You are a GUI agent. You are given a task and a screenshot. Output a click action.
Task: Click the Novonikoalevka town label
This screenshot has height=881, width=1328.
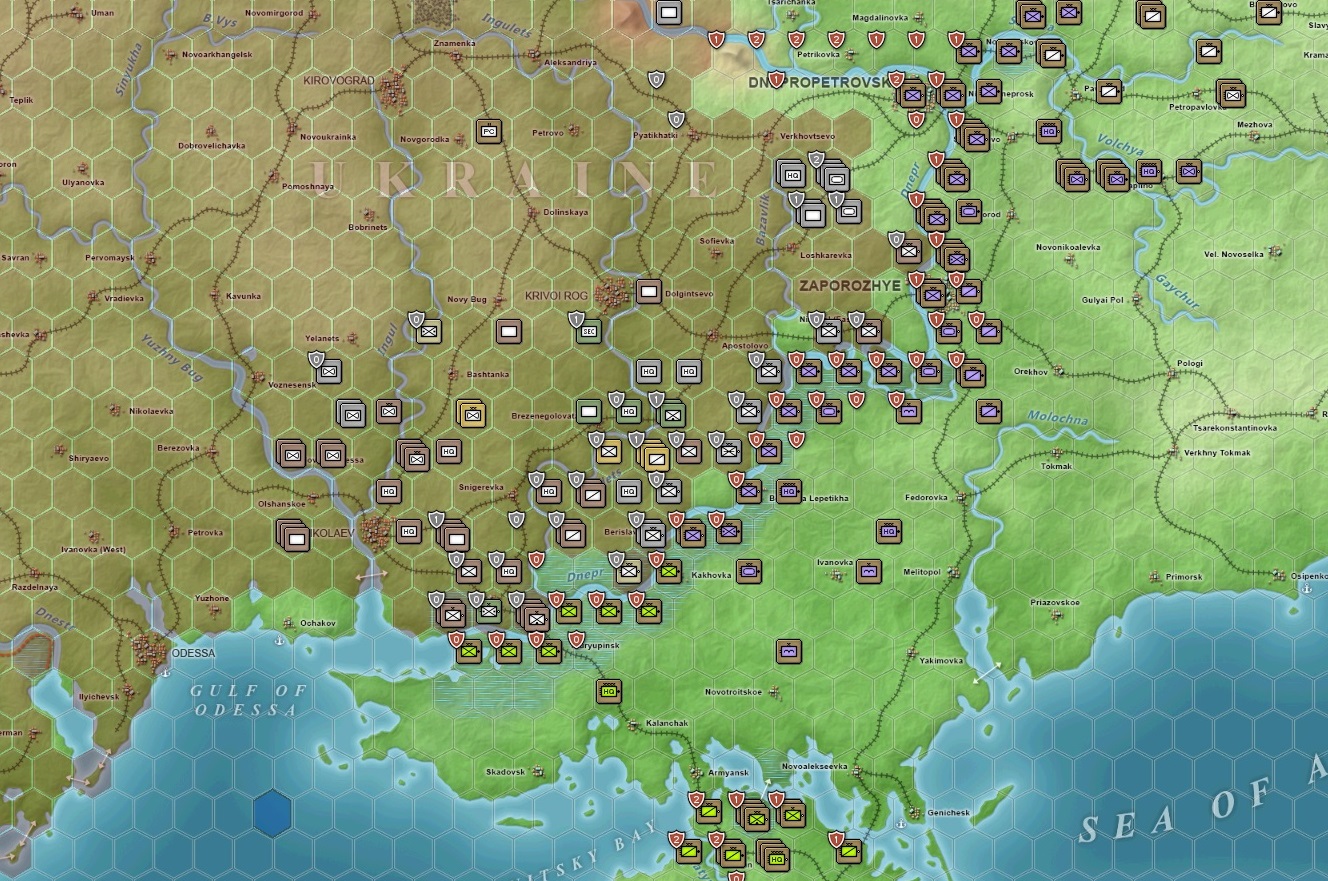pos(1068,247)
